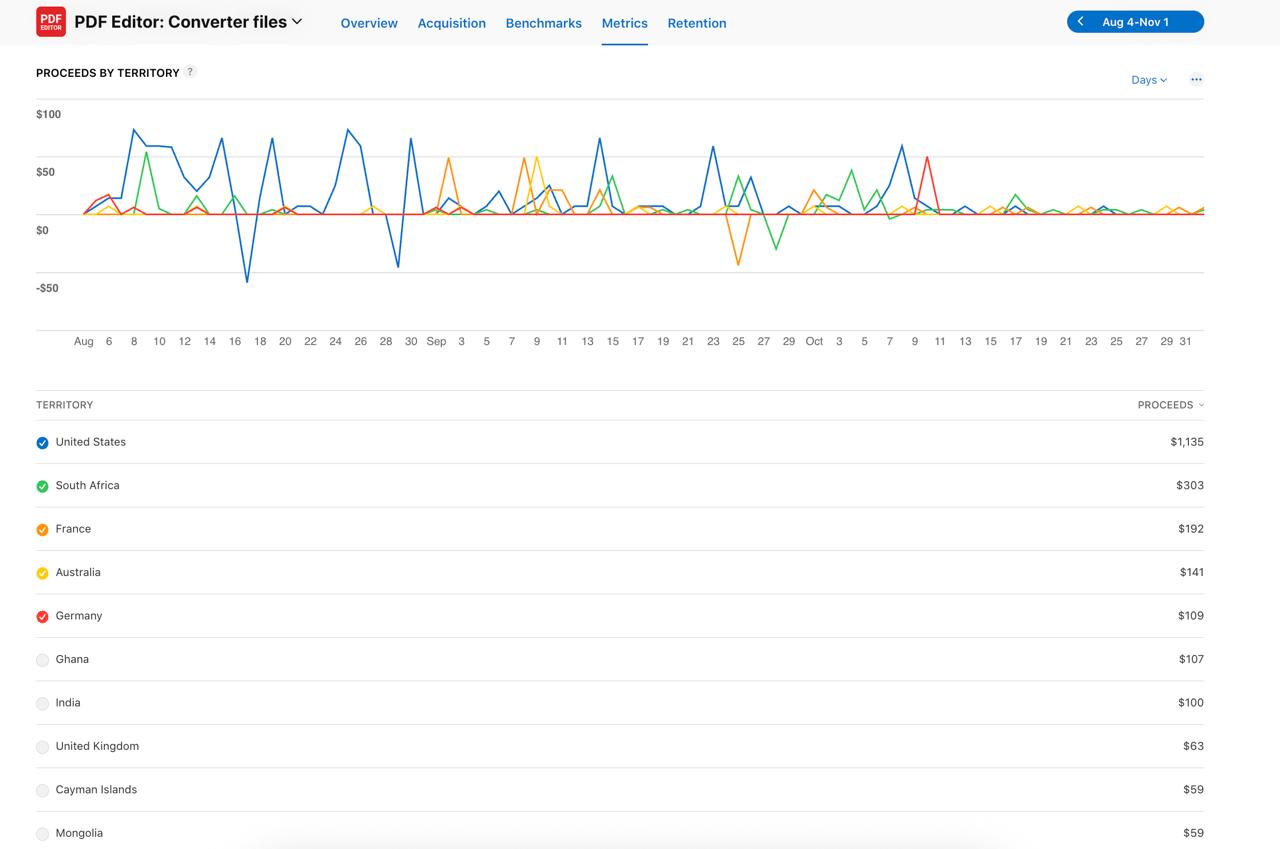Deselect United States with its blue checkmark
This screenshot has width=1280, height=849.
pyautogui.click(x=42, y=442)
